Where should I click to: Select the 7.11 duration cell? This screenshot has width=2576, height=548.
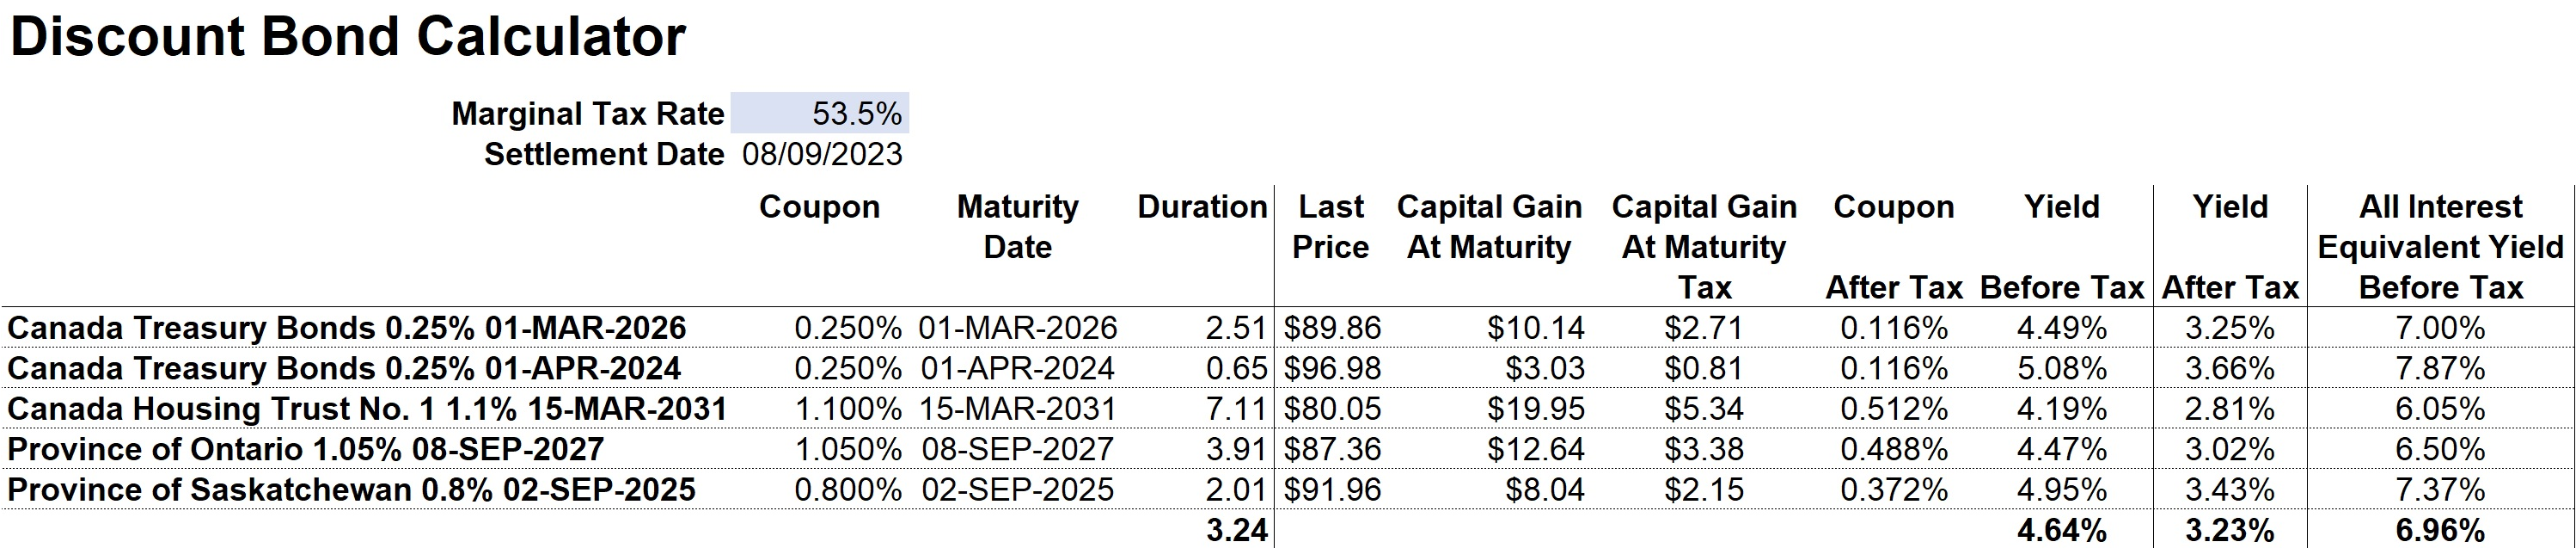[x=1236, y=409]
